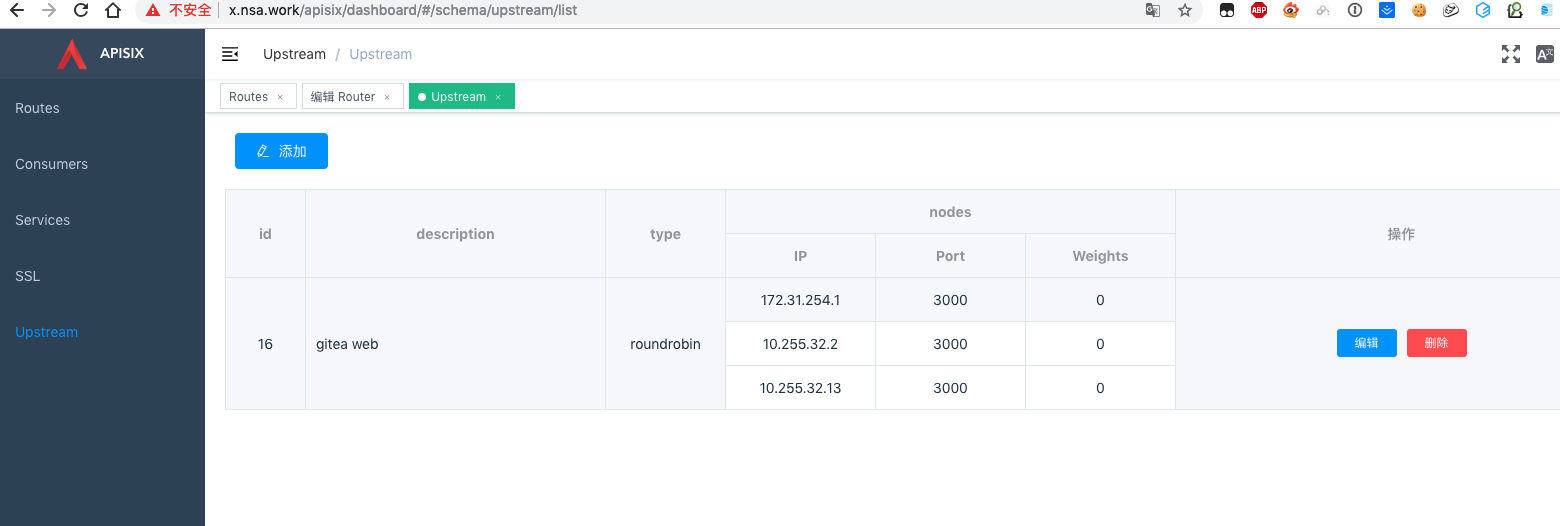The image size is (1560, 526).
Task: Click the nodes column header
Action: pos(950,212)
